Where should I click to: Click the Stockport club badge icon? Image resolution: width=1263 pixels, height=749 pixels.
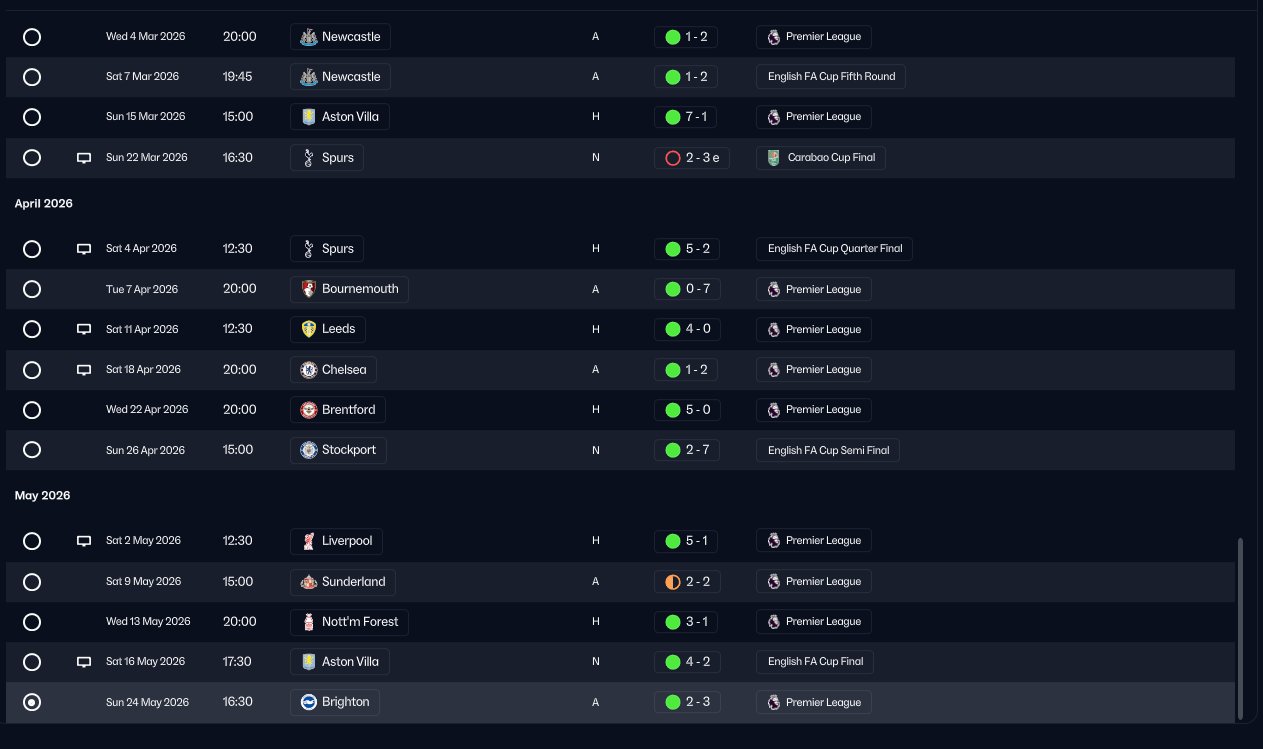pyautogui.click(x=309, y=450)
